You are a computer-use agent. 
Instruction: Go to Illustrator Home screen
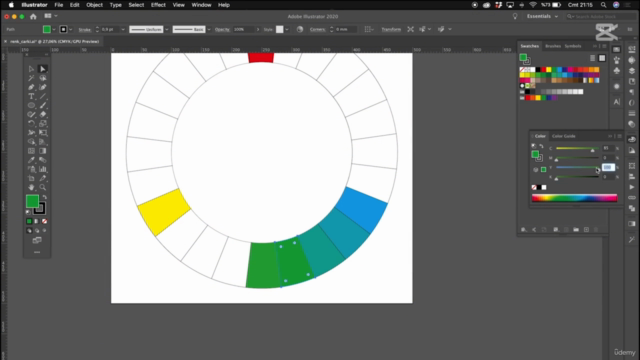click(33, 16)
